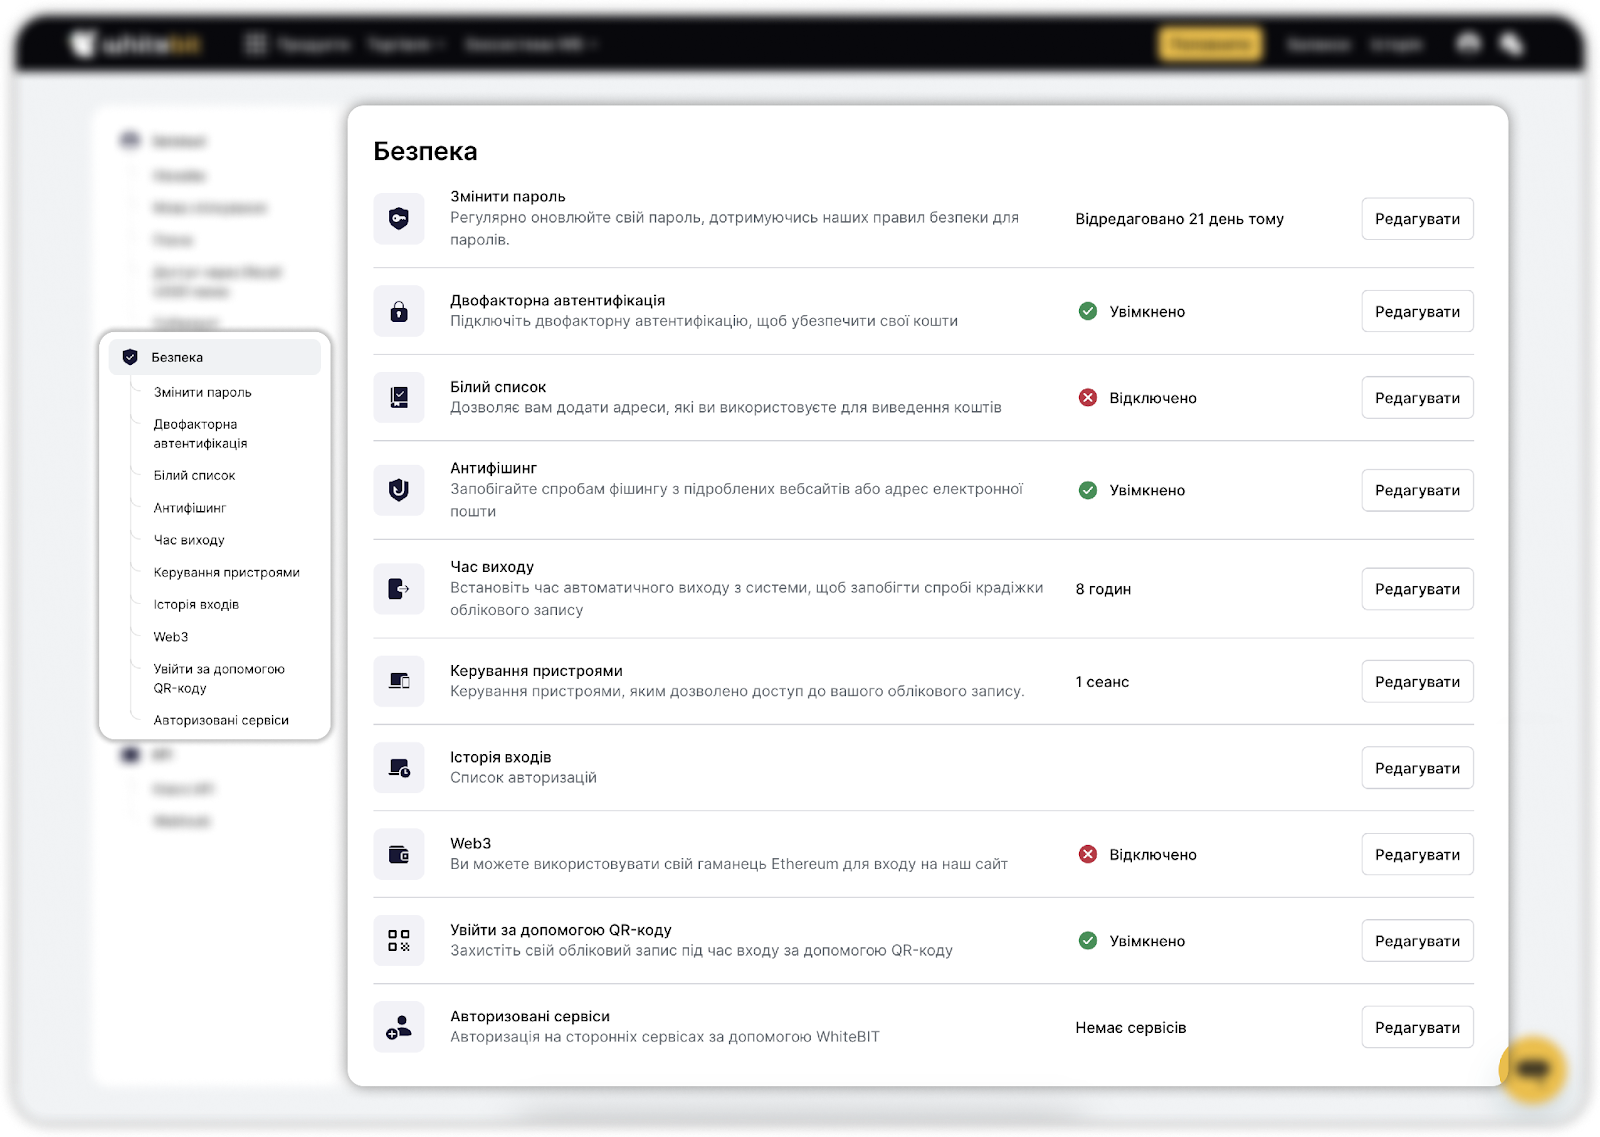Click the Білий список checklist icon
This screenshot has width=1600, height=1137.
tap(399, 398)
